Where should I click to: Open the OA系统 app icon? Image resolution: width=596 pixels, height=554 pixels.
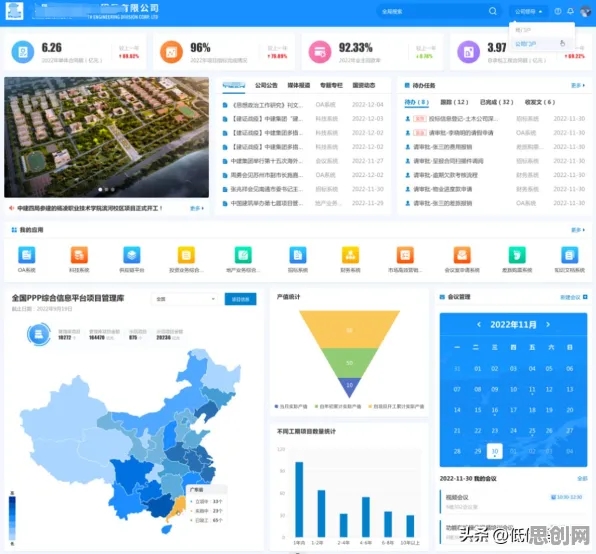pos(27,255)
